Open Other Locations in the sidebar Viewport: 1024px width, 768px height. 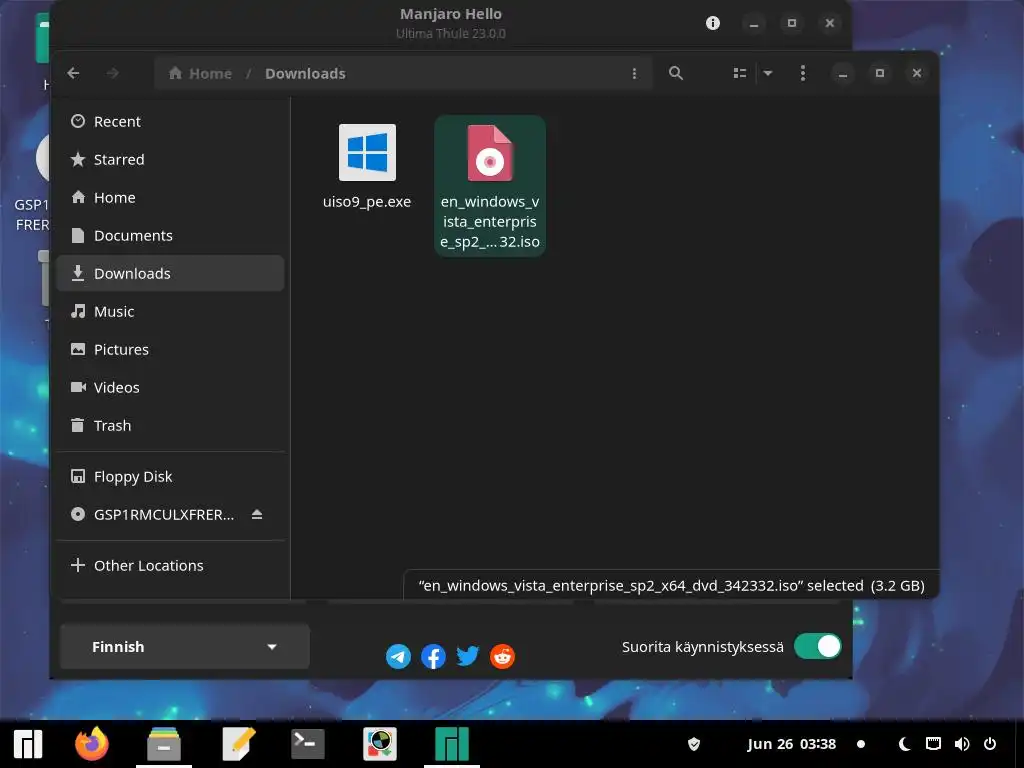point(170,566)
